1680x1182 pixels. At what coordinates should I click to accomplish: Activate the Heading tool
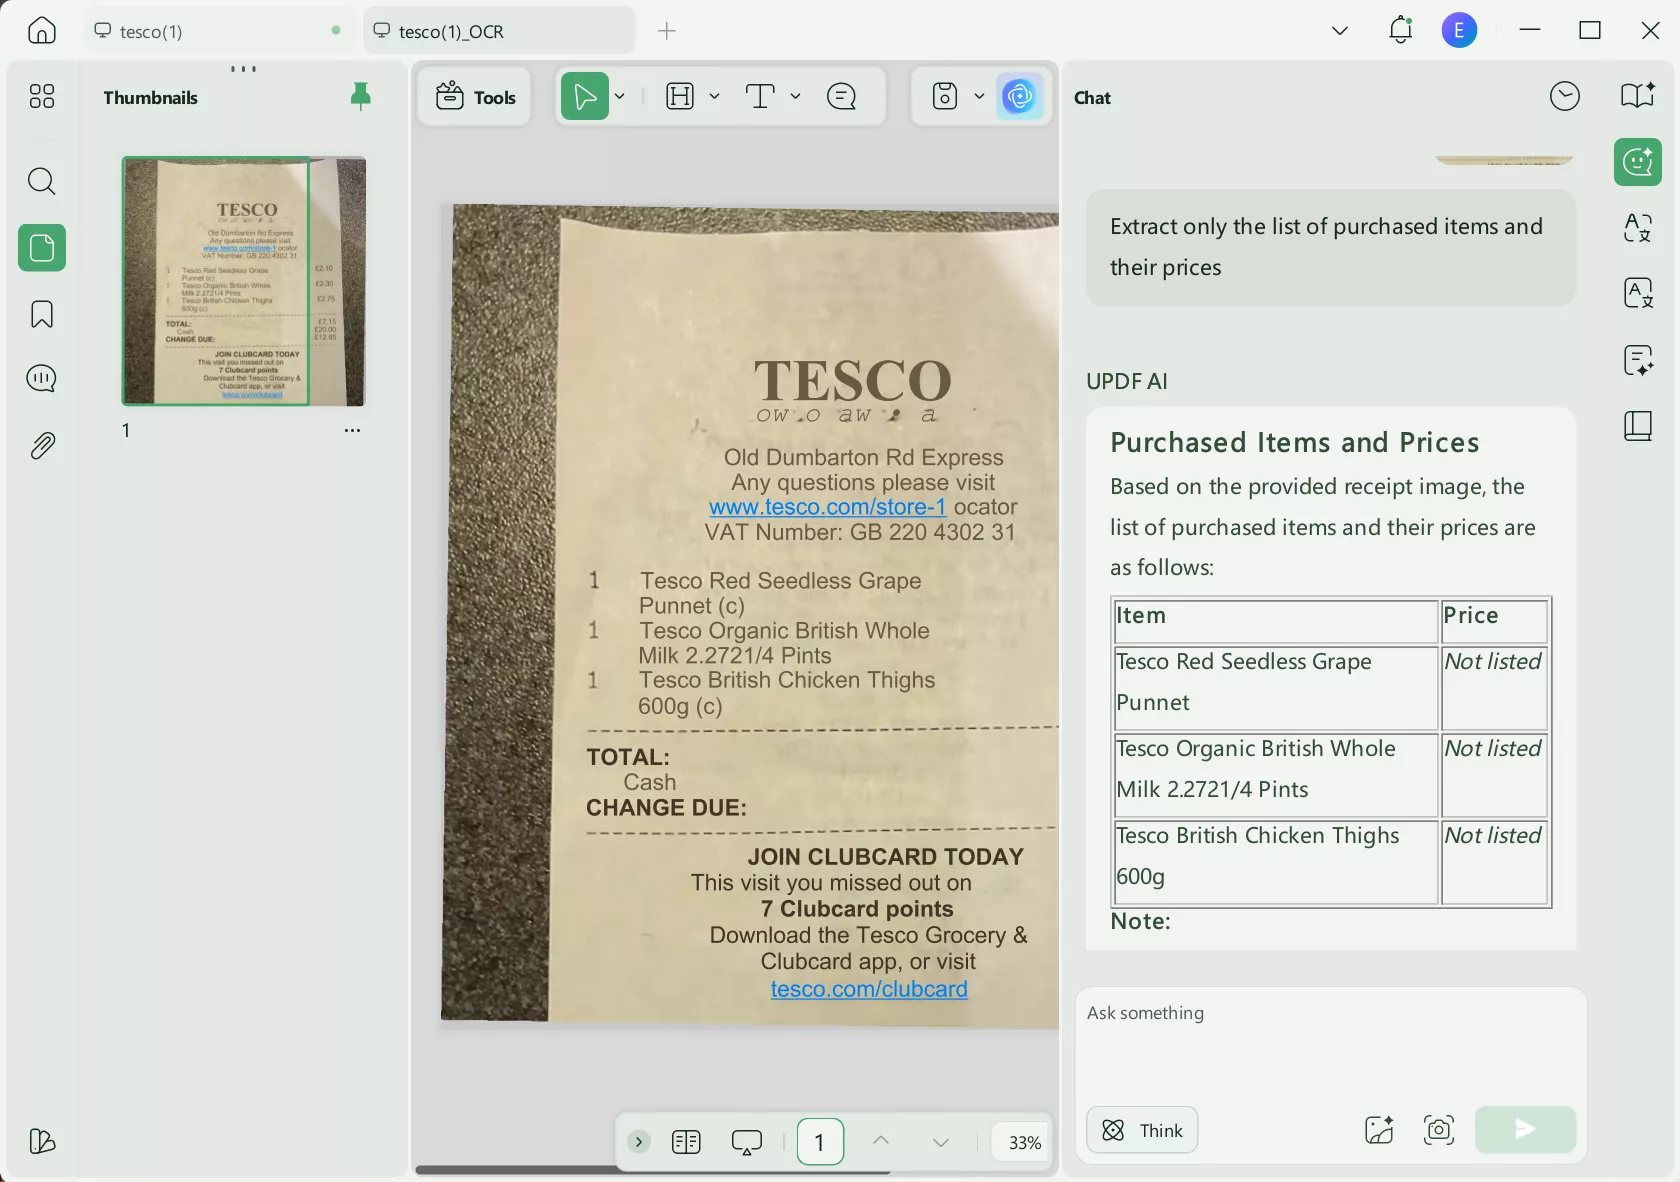pyautogui.click(x=680, y=96)
